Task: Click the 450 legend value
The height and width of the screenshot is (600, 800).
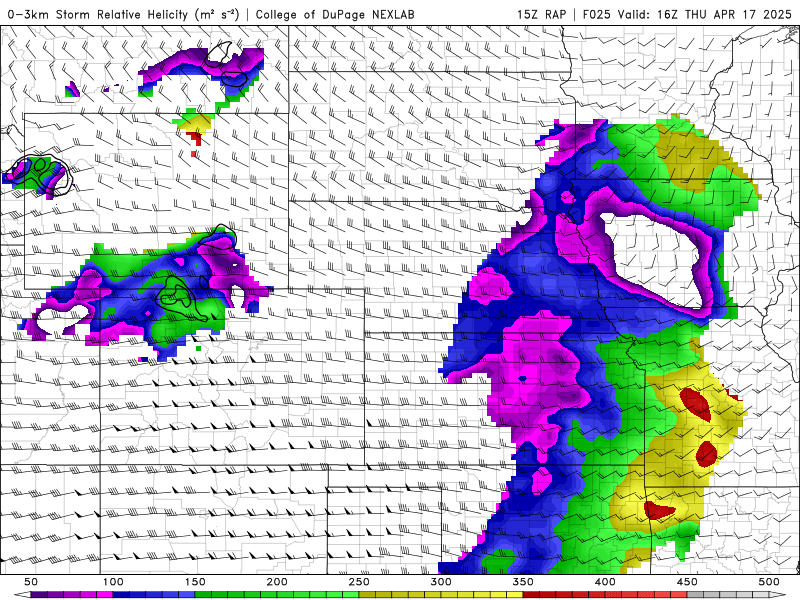Action: pyautogui.click(x=687, y=582)
